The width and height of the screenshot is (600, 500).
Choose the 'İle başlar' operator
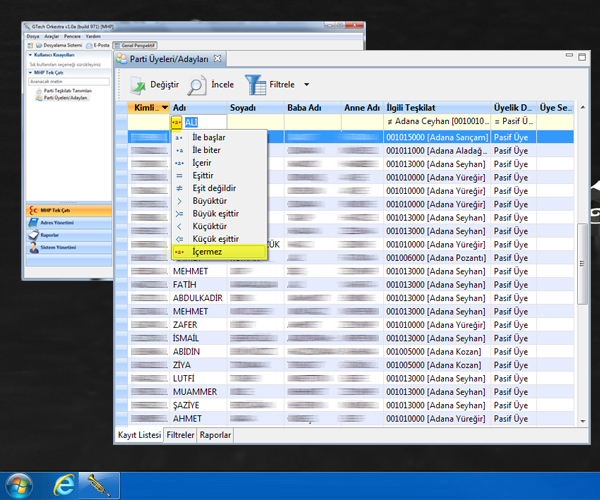219,137
